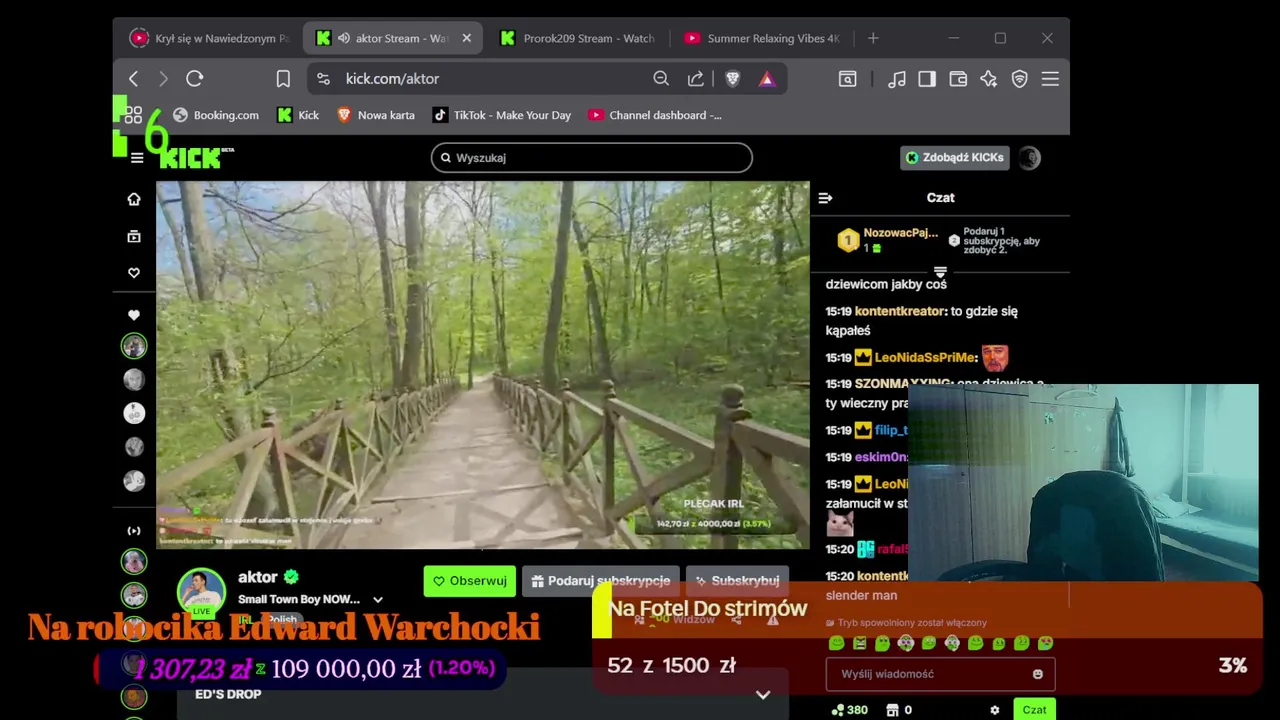Image resolution: width=1280 pixels, height=720 pixels.
Task: Share the page via address bar icon
Action: [x=696, y=79]
